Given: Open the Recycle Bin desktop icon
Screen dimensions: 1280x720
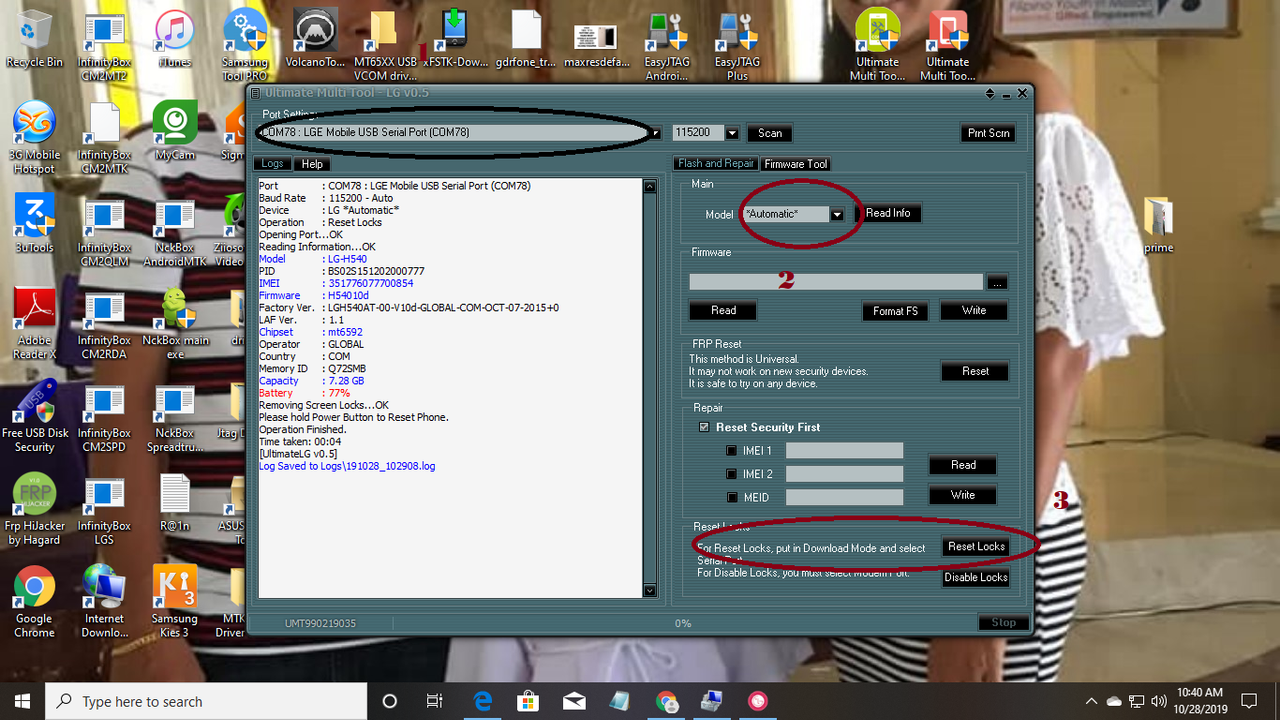Looking at the screenshot, I should point(34,40).
